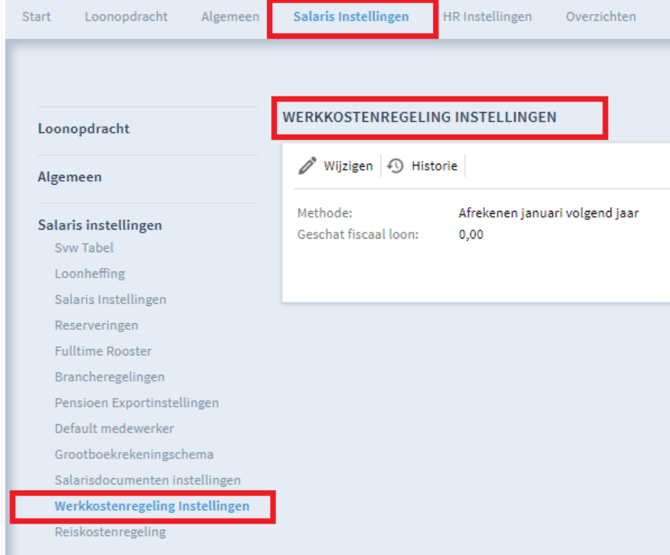Collapse Salaris instellingen sidebar section
The image size is (670, 555).
point(100,225)
